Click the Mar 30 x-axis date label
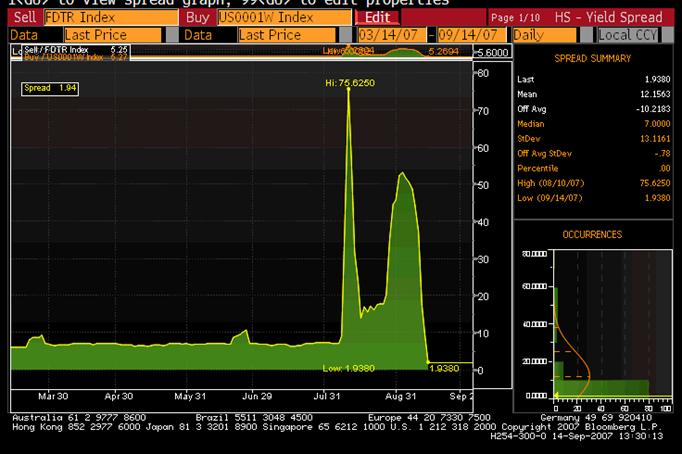The width and height of the screenshot is (682, 454). (x=53, y=396)
